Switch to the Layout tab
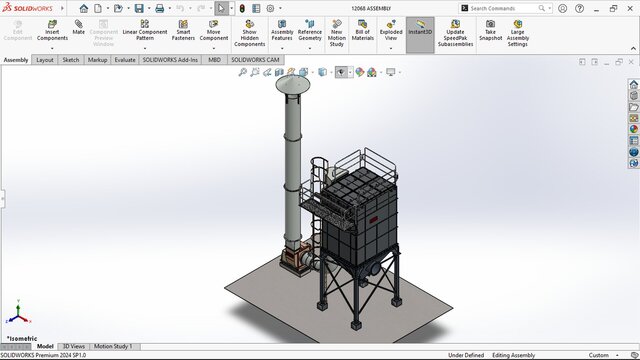 pyautogui.click(x=44, y=60)
